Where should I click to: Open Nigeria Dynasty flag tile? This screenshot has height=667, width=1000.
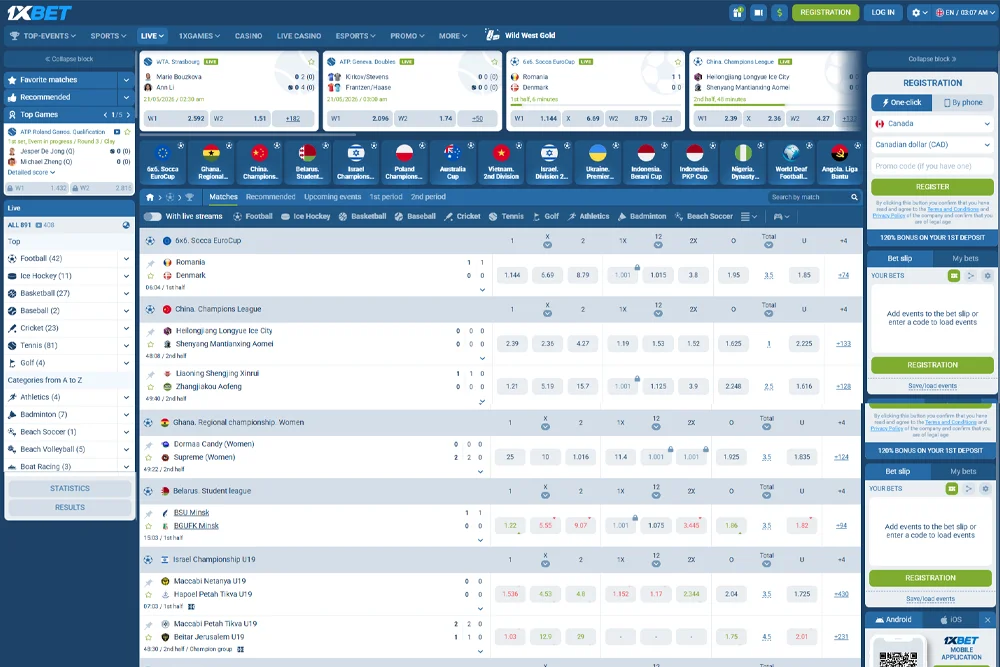[743, 162]
